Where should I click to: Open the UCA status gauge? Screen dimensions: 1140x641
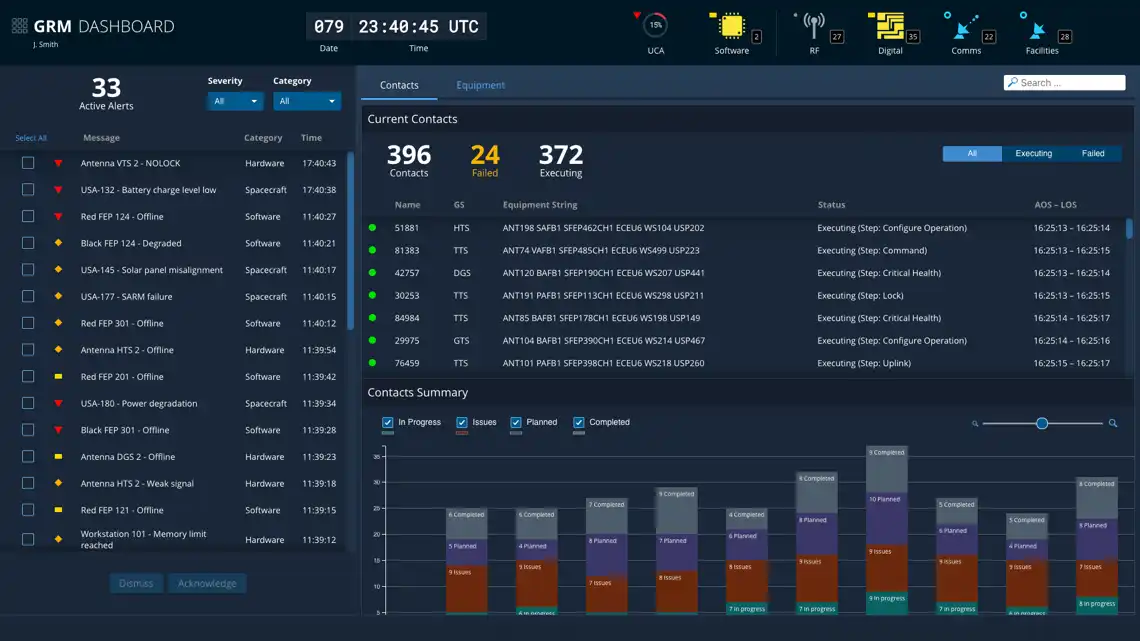[655, 25]
